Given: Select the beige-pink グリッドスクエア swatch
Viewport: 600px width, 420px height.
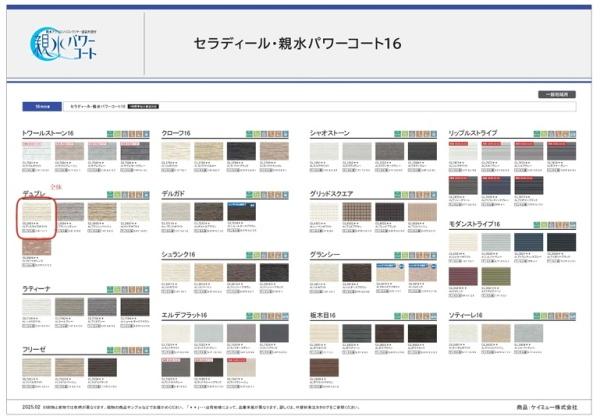Looking at the screenshot, I should 422,212.
